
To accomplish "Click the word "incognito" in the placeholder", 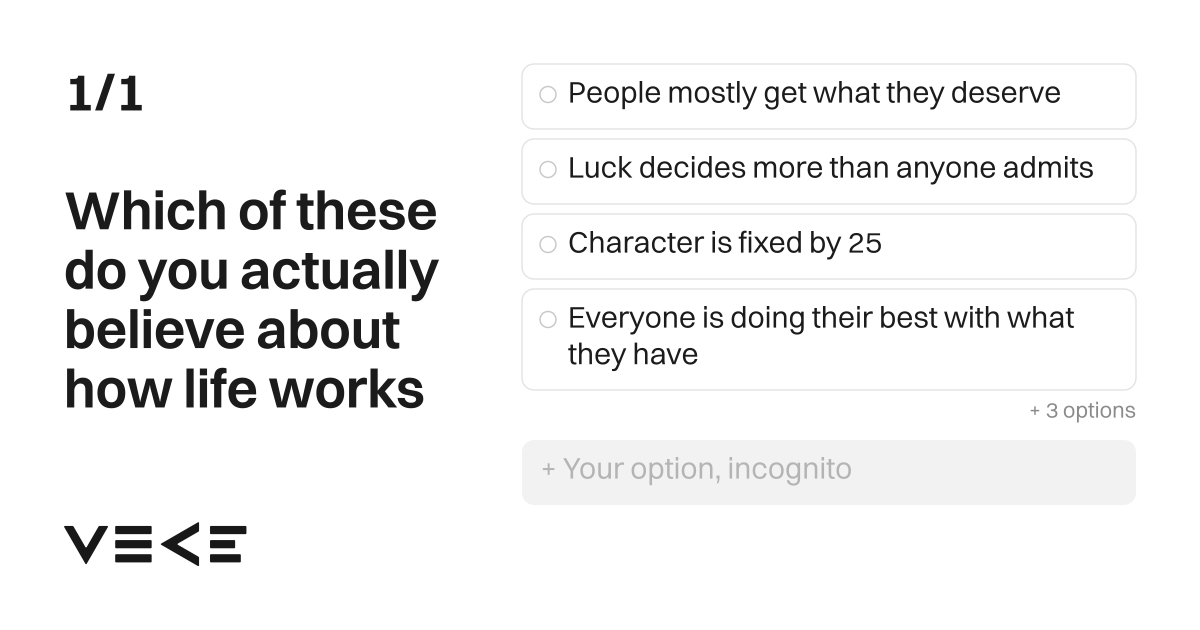I will [790, 469].
